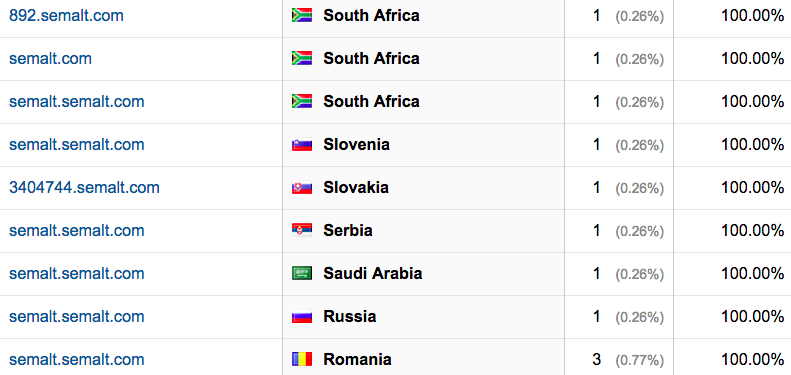Screen dimensions: 791x375
Task: Follow semalt.semalt.com link in Serbia row
Action: click(77, 231)
